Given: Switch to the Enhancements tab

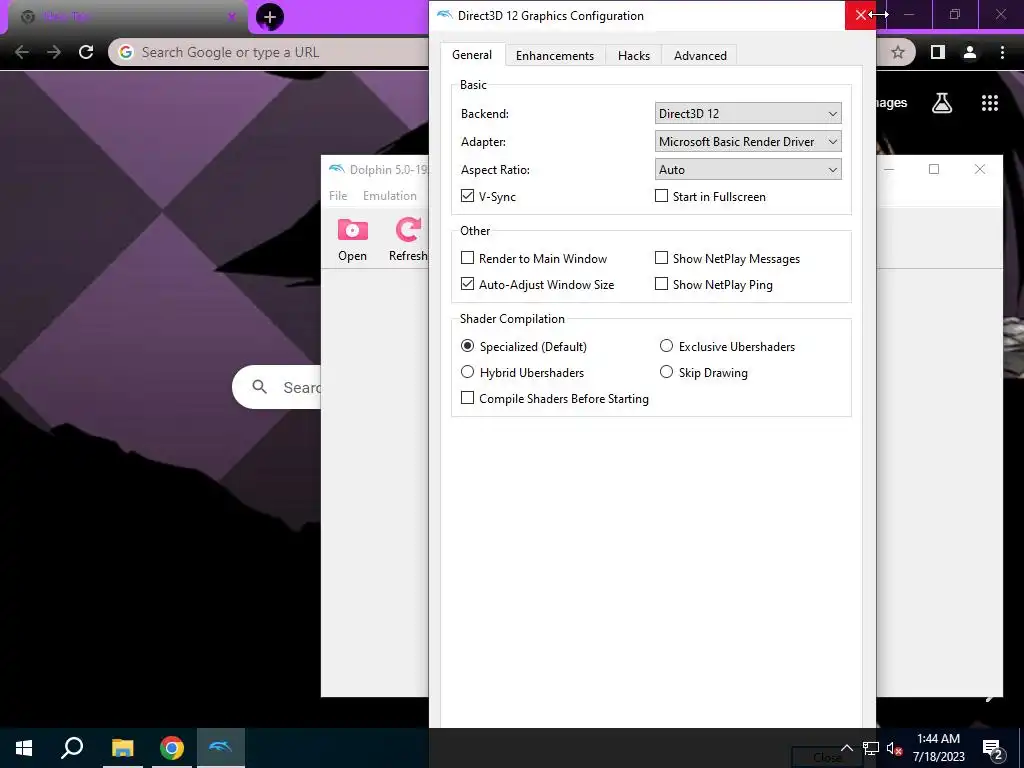Looking at the screenshot, I should point(554,56).
